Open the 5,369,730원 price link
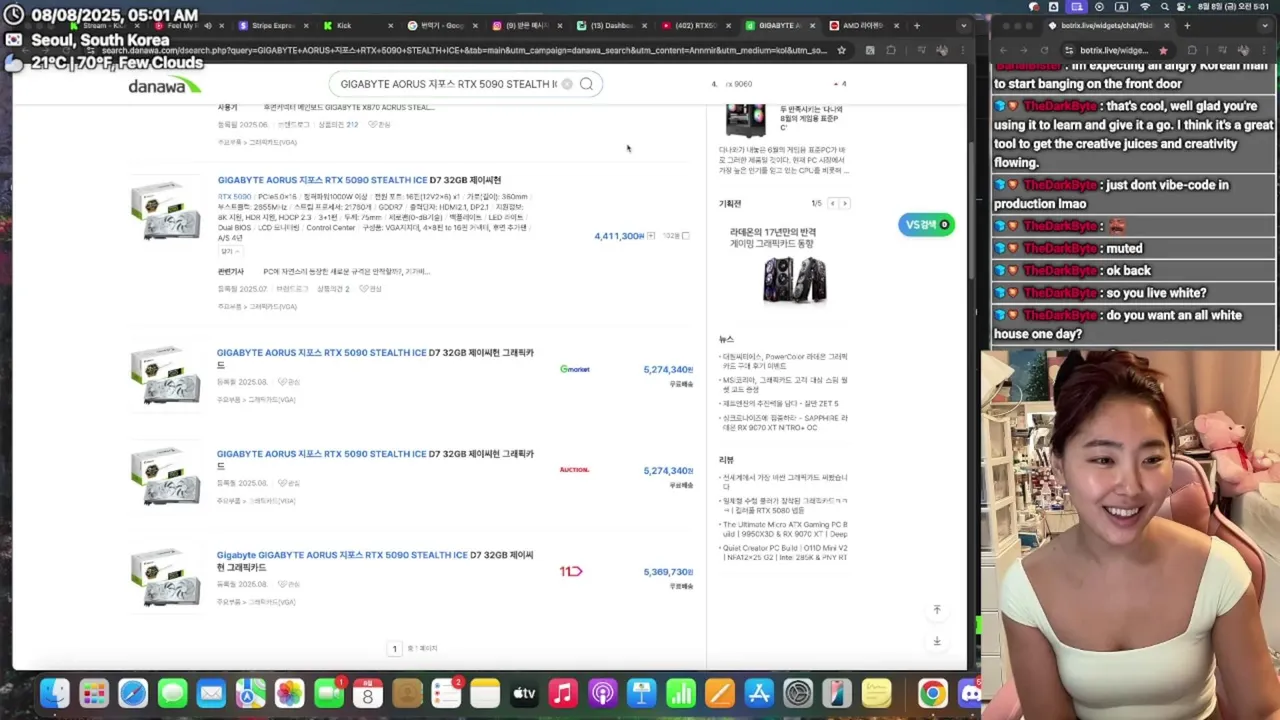This screenshot has height=720, width=1280. click(x=668, y=572)
